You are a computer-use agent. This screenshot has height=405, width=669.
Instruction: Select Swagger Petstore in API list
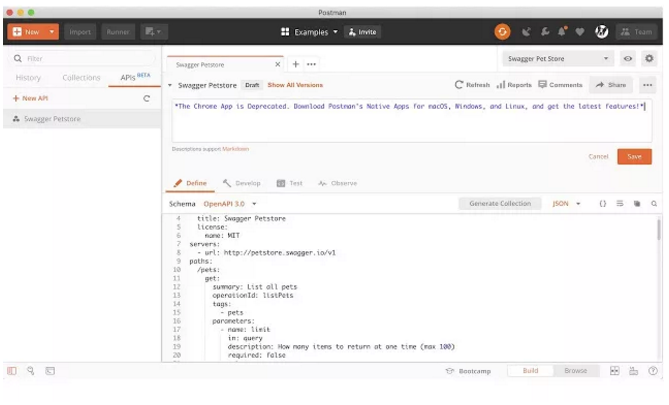(x=82, y=119)
